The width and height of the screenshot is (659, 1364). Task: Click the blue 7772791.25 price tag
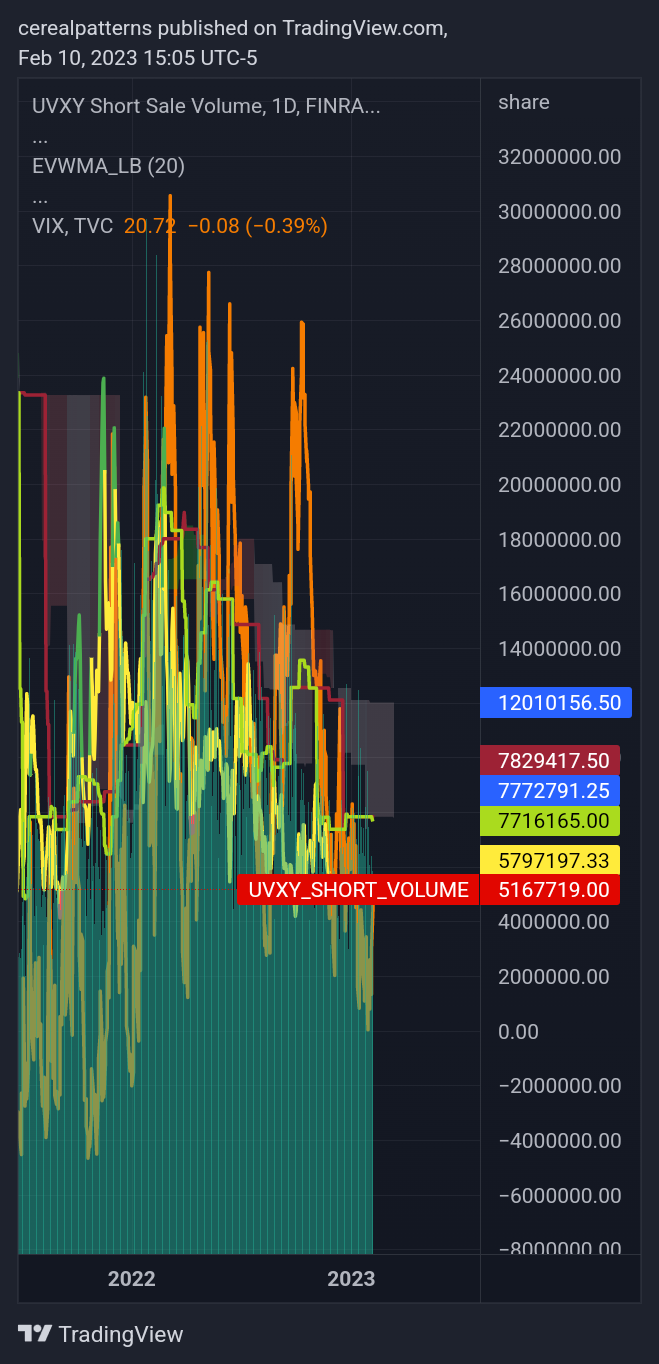pyautogui.click(x=550, y=791)
